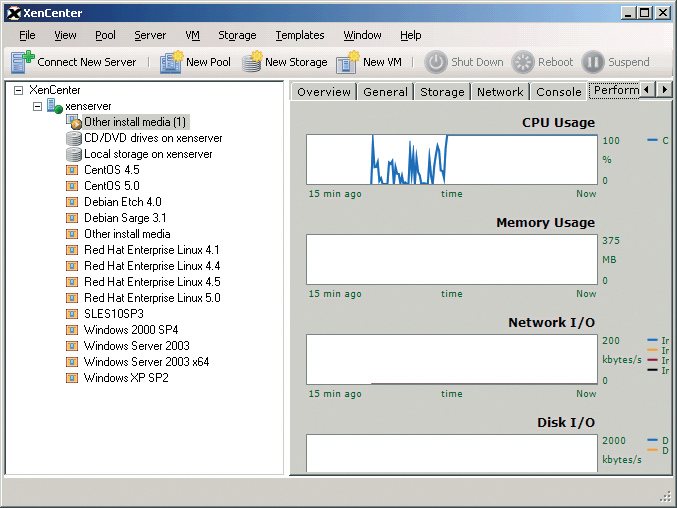Click the CentOS 5.0 template icon
The image size is (677, 508).
point(72,186)
